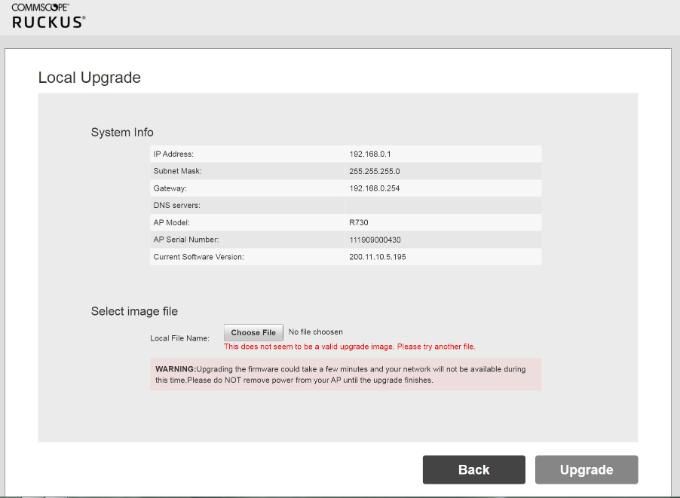Click the System Info section heading

coord(122,132)
